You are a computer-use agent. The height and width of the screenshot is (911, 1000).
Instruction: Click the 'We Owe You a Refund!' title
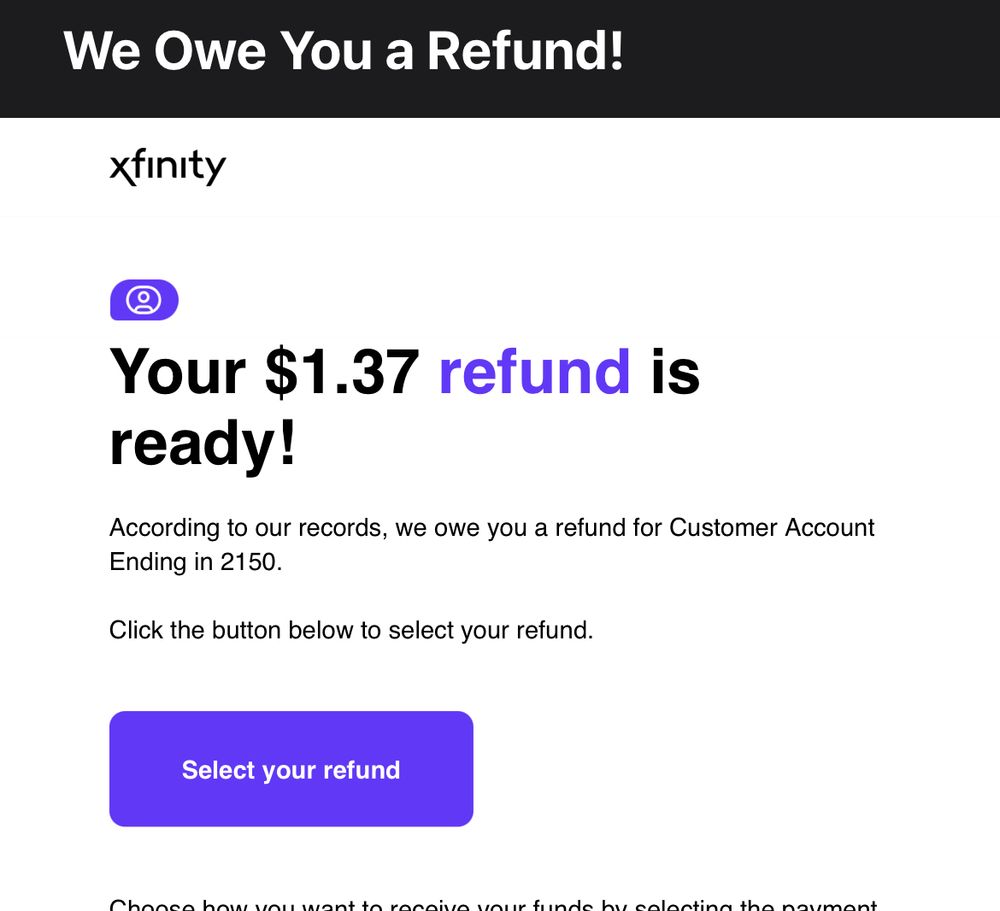343,51
